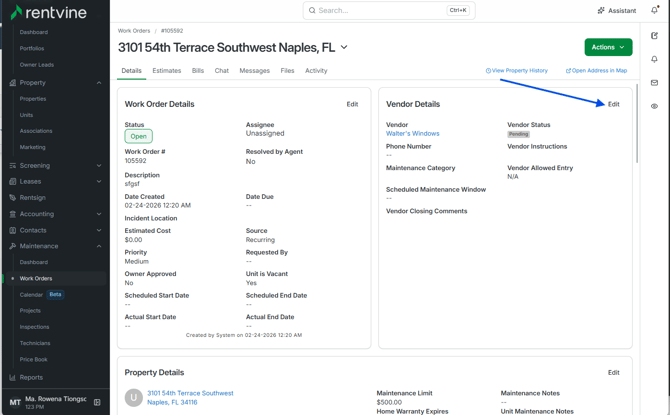Click the MT user avatar

tap(15, 402)
